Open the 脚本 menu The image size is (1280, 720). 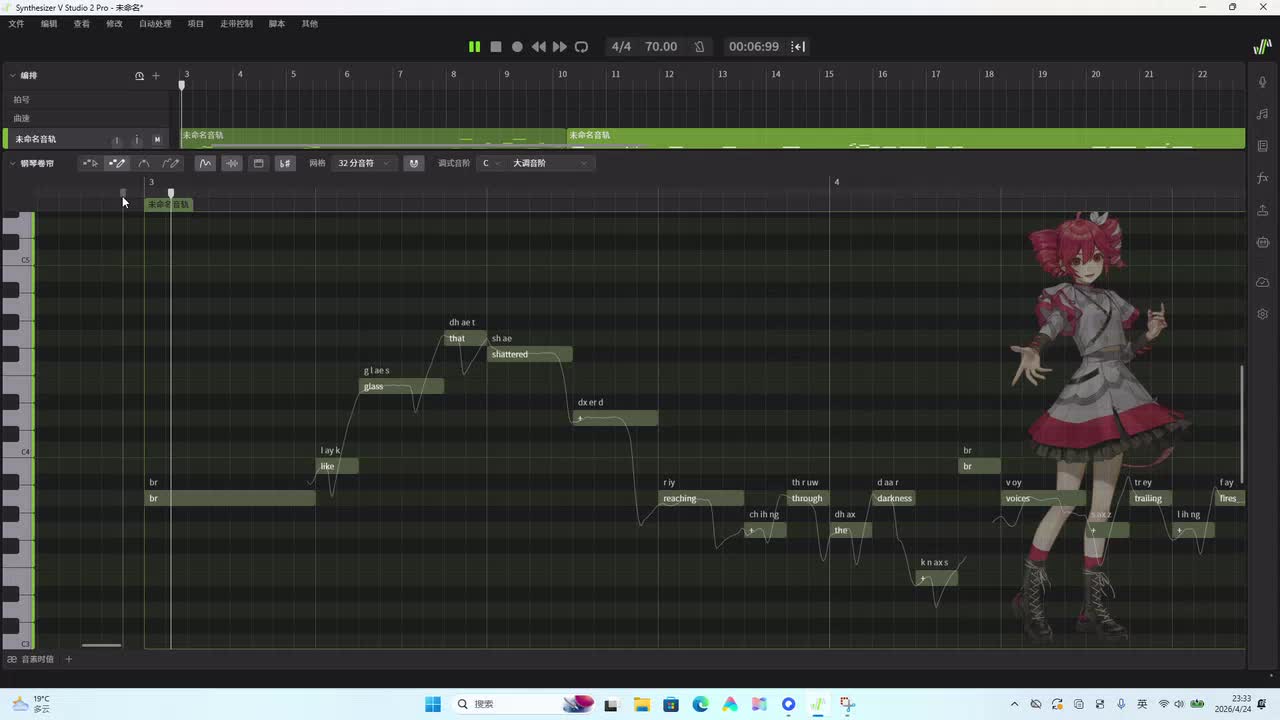pos(277,24)
